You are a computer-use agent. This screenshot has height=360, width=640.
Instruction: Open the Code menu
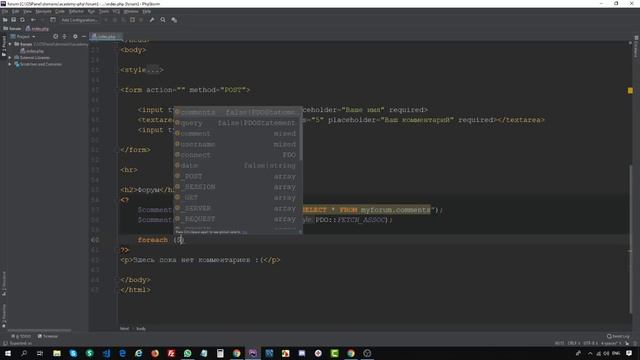click(x=60, y=11)
